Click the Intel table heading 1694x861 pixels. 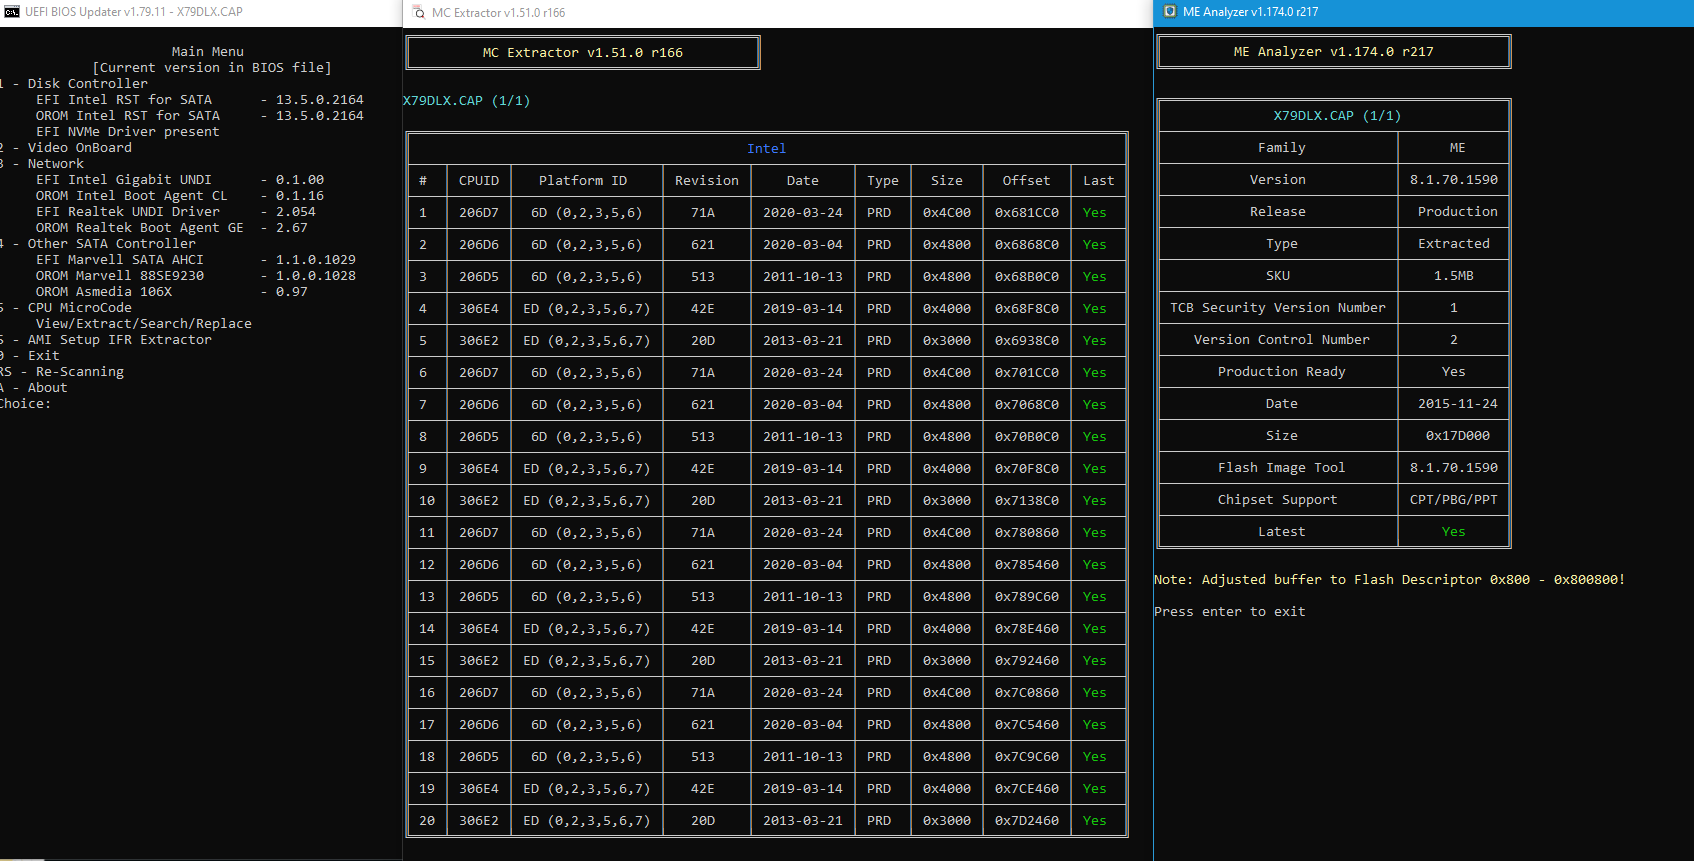coord(767,149)
